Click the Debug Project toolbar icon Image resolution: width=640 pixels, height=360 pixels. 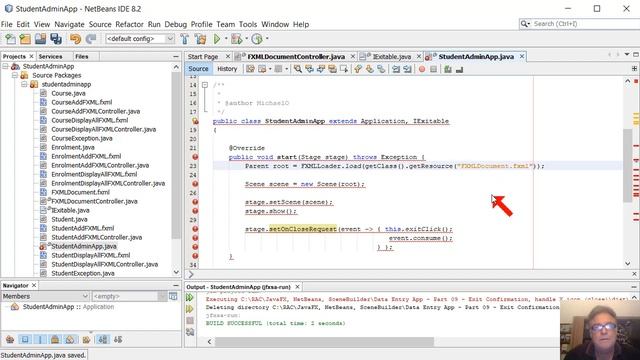236,39
